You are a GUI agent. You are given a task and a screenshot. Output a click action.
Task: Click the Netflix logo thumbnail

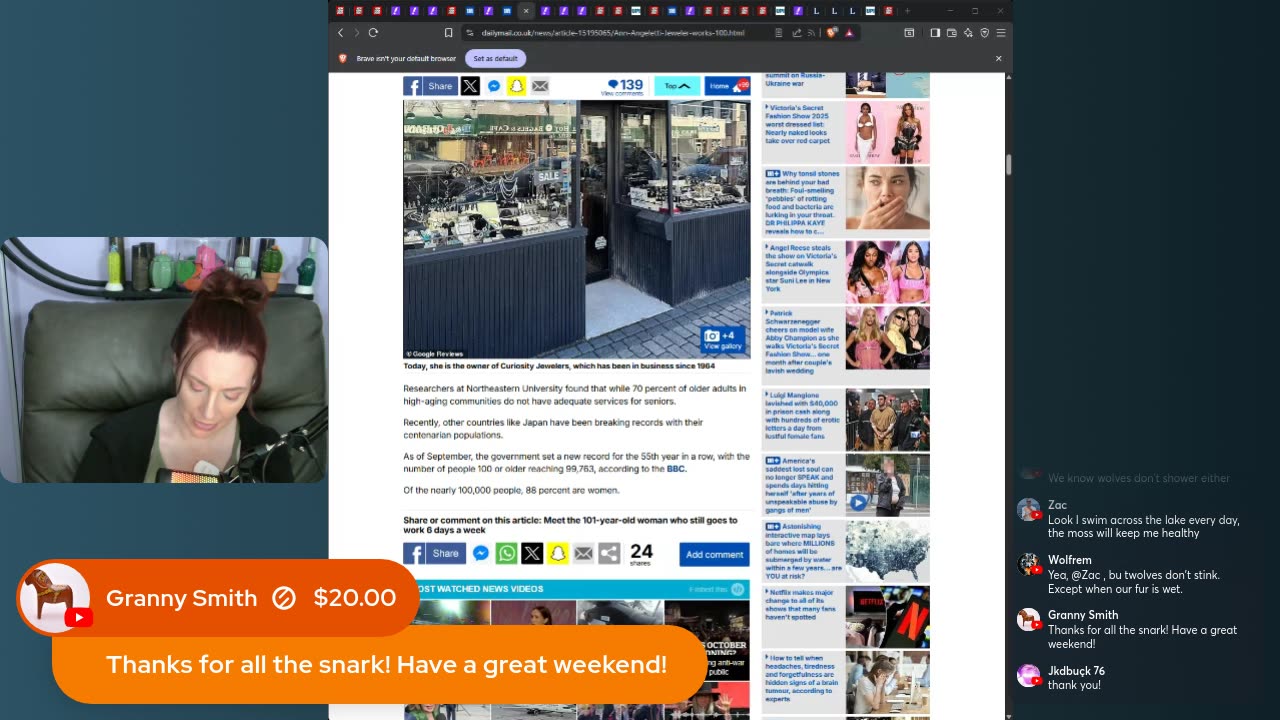click(887, 617)
